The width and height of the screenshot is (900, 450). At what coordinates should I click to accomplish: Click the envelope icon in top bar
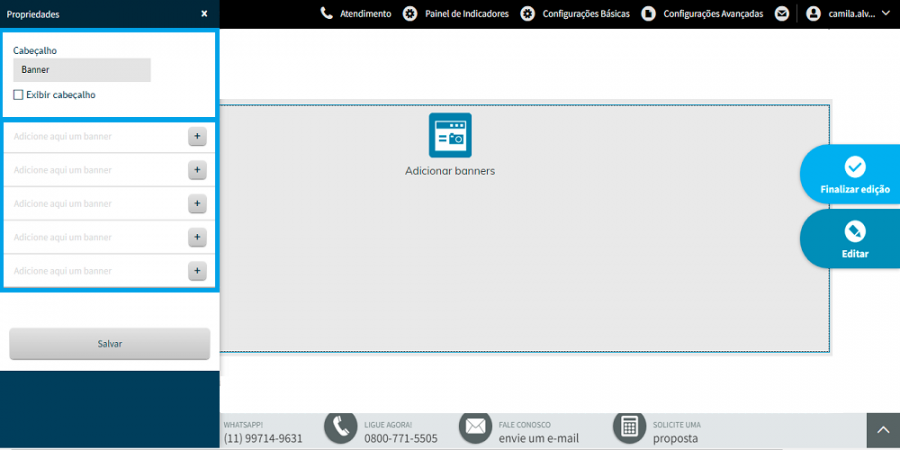click(x=782, y=14)
